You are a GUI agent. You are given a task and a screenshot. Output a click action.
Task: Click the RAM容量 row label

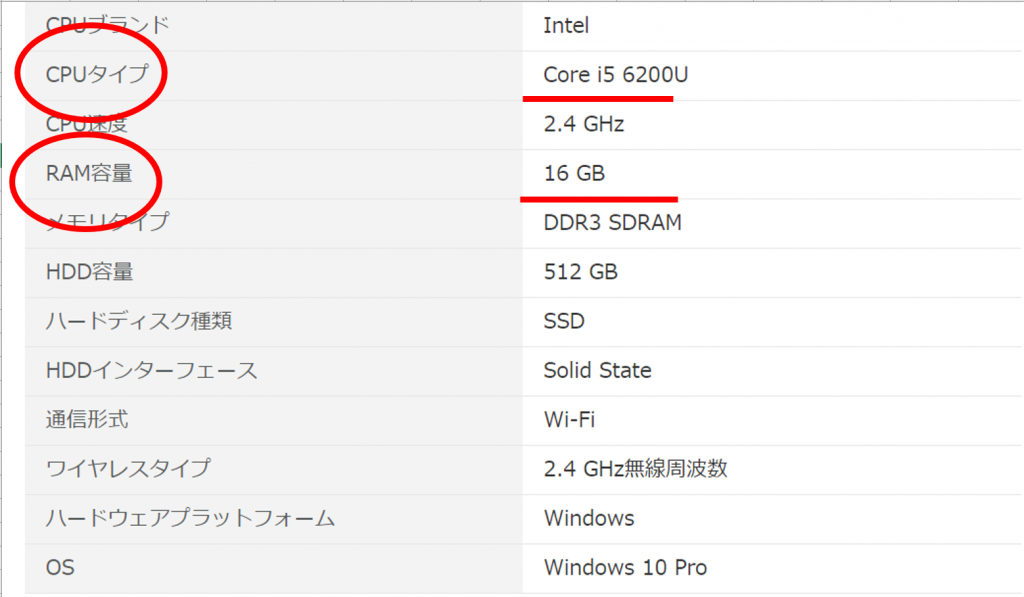pyautogui.click(x=89, y=173)
